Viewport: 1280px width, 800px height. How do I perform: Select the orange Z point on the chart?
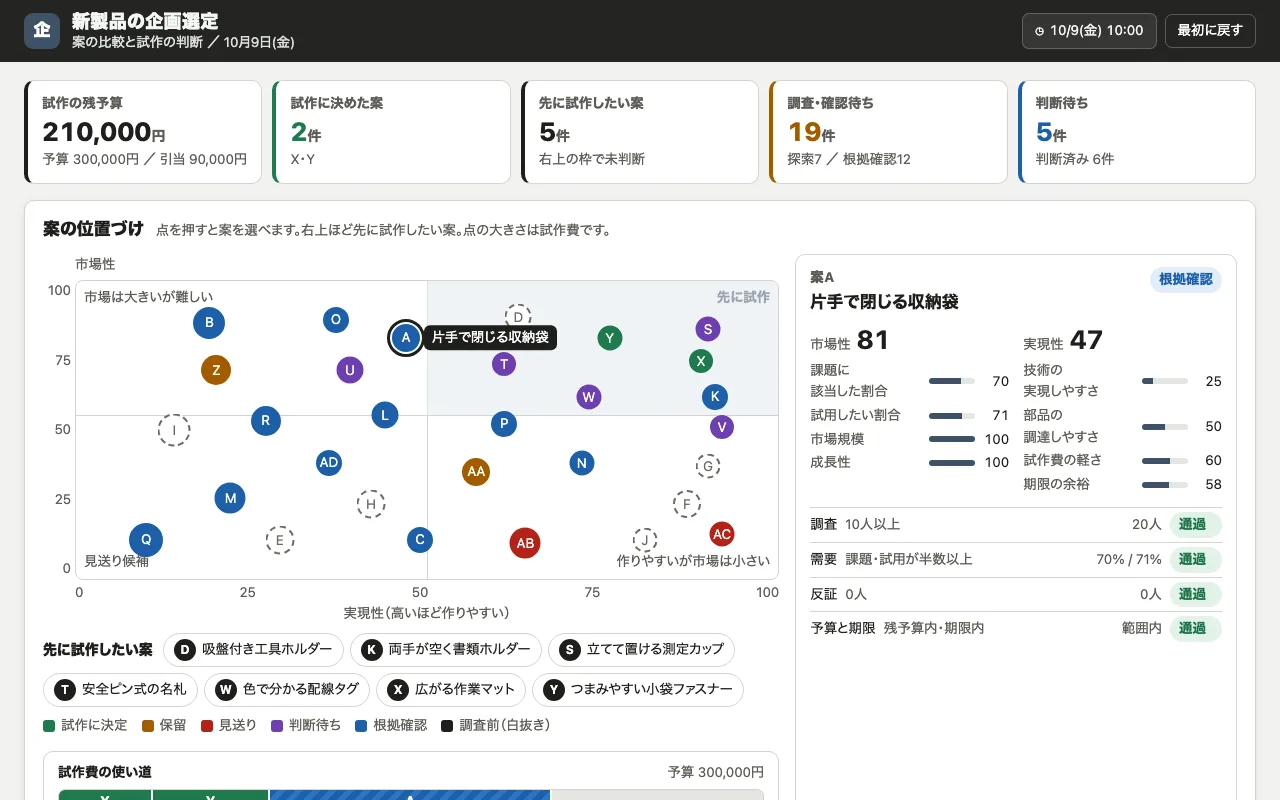tap(216, 370)
